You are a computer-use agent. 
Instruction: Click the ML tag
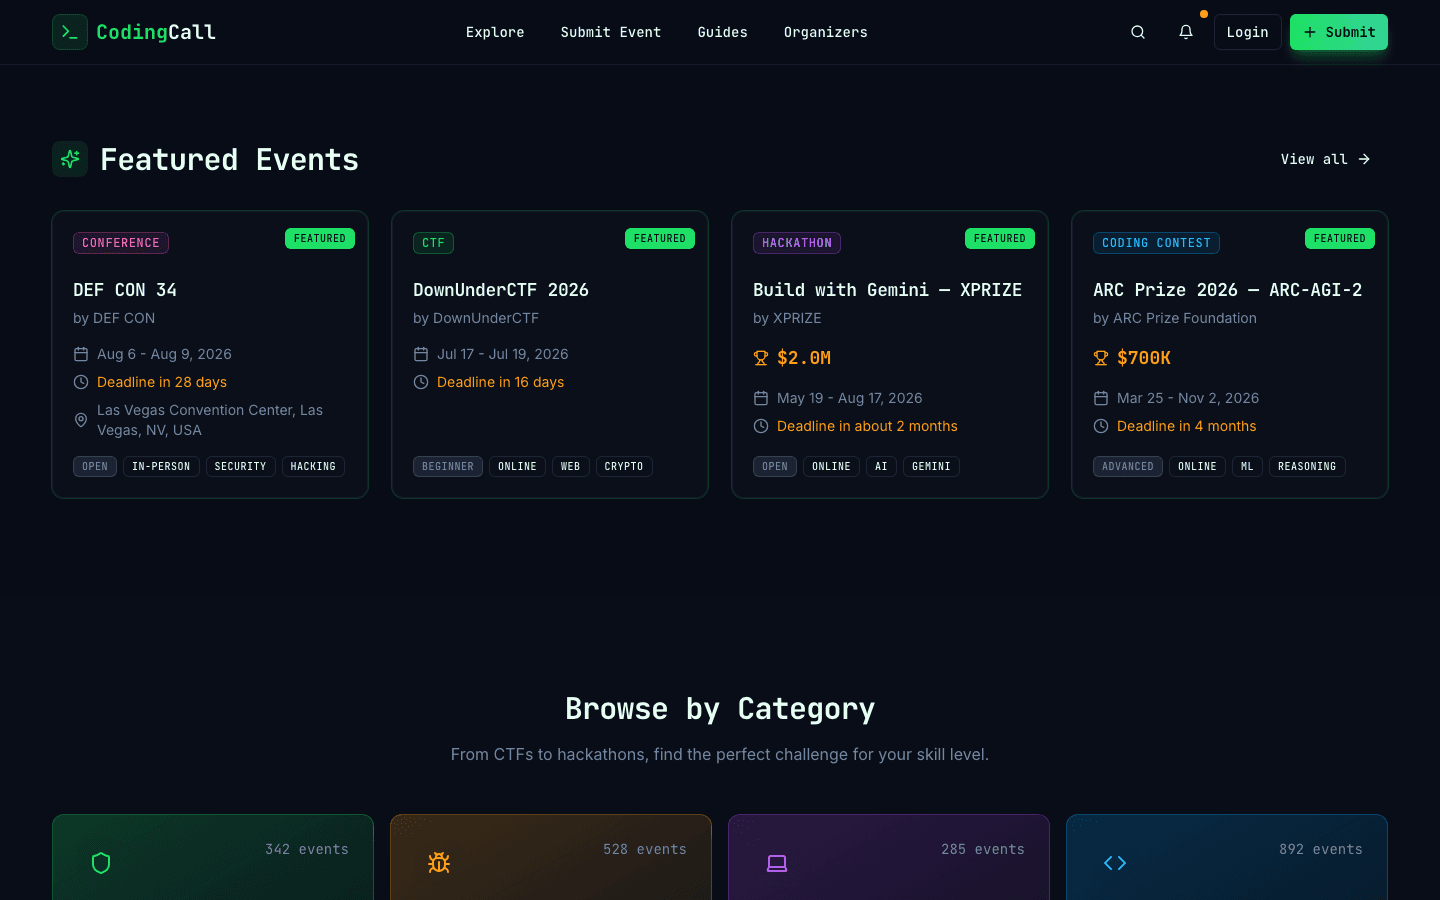coord(1247,467)
